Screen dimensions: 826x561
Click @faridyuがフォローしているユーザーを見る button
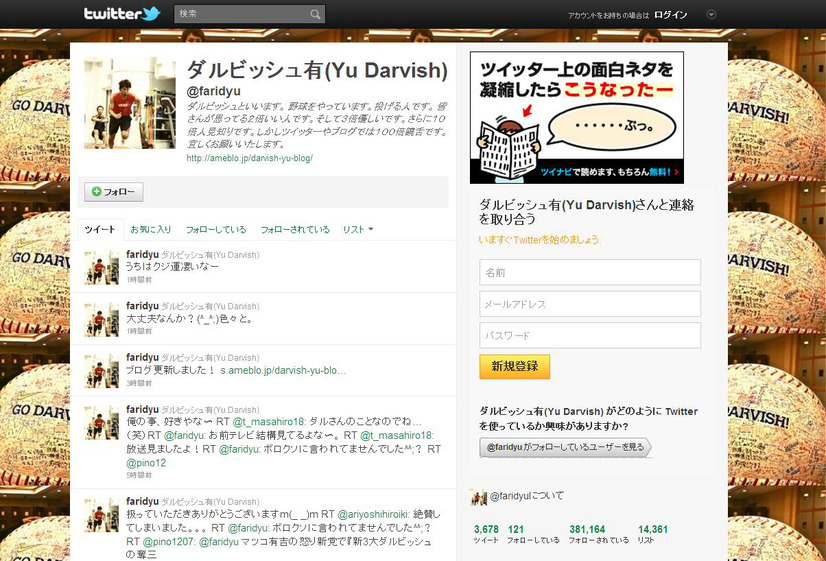[565, 447]
